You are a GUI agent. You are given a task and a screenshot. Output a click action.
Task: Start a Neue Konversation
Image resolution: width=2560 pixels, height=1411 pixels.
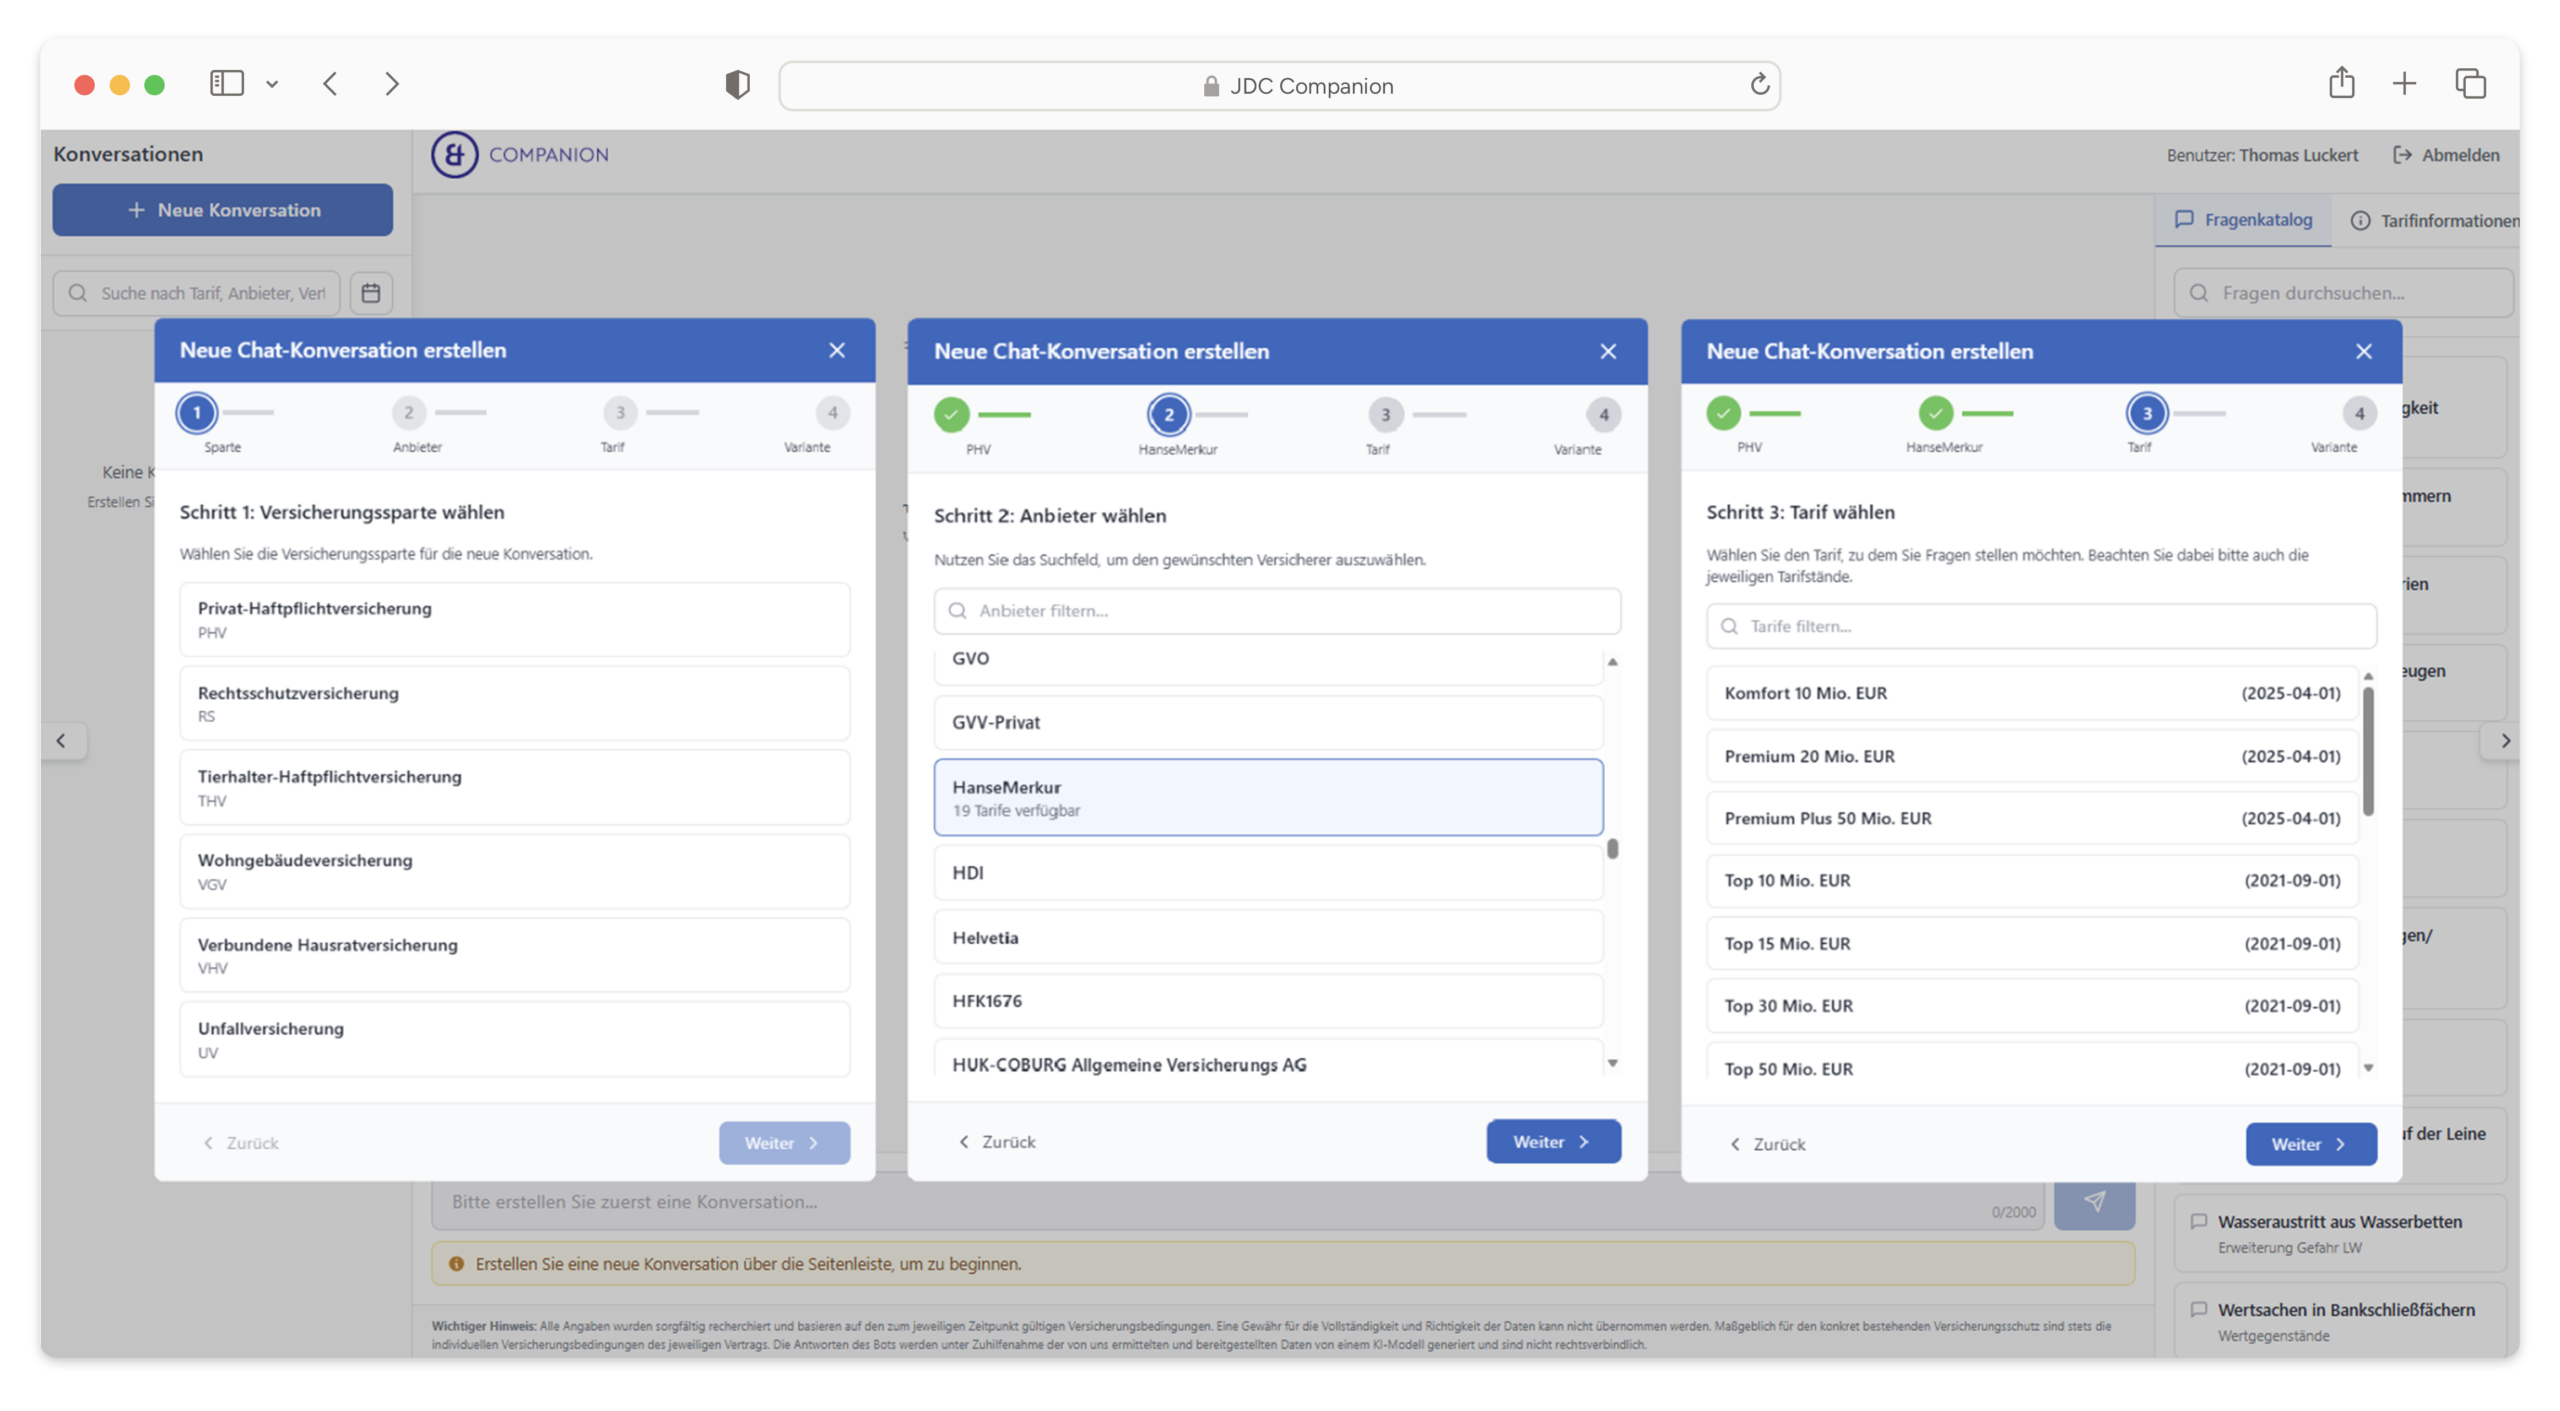tap(223, 210)
